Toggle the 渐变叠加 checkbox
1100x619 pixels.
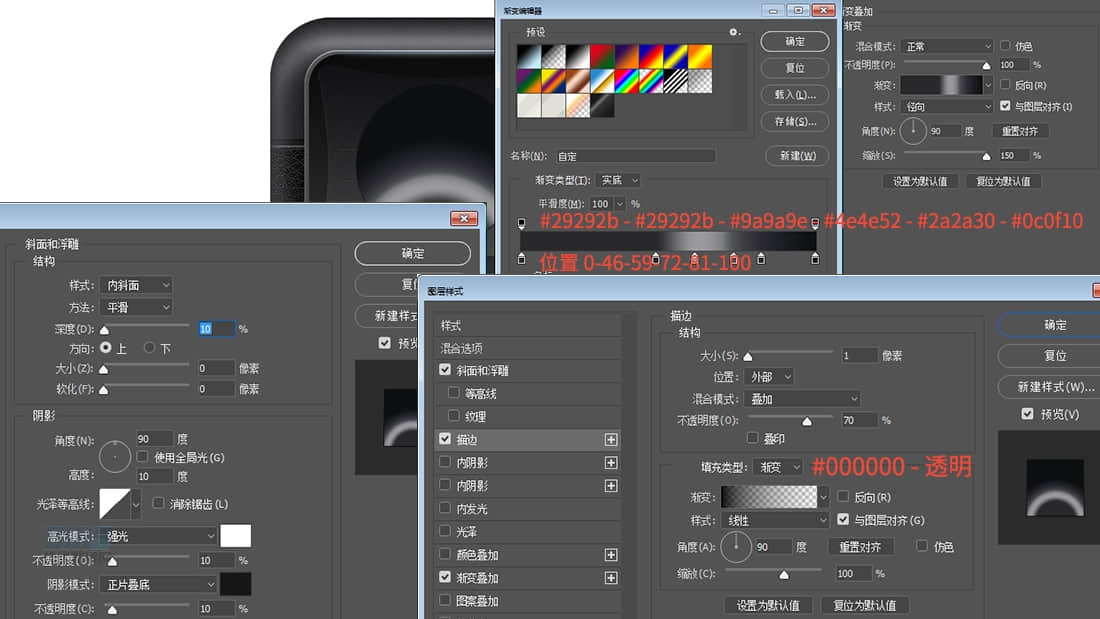tap(445, 577)
